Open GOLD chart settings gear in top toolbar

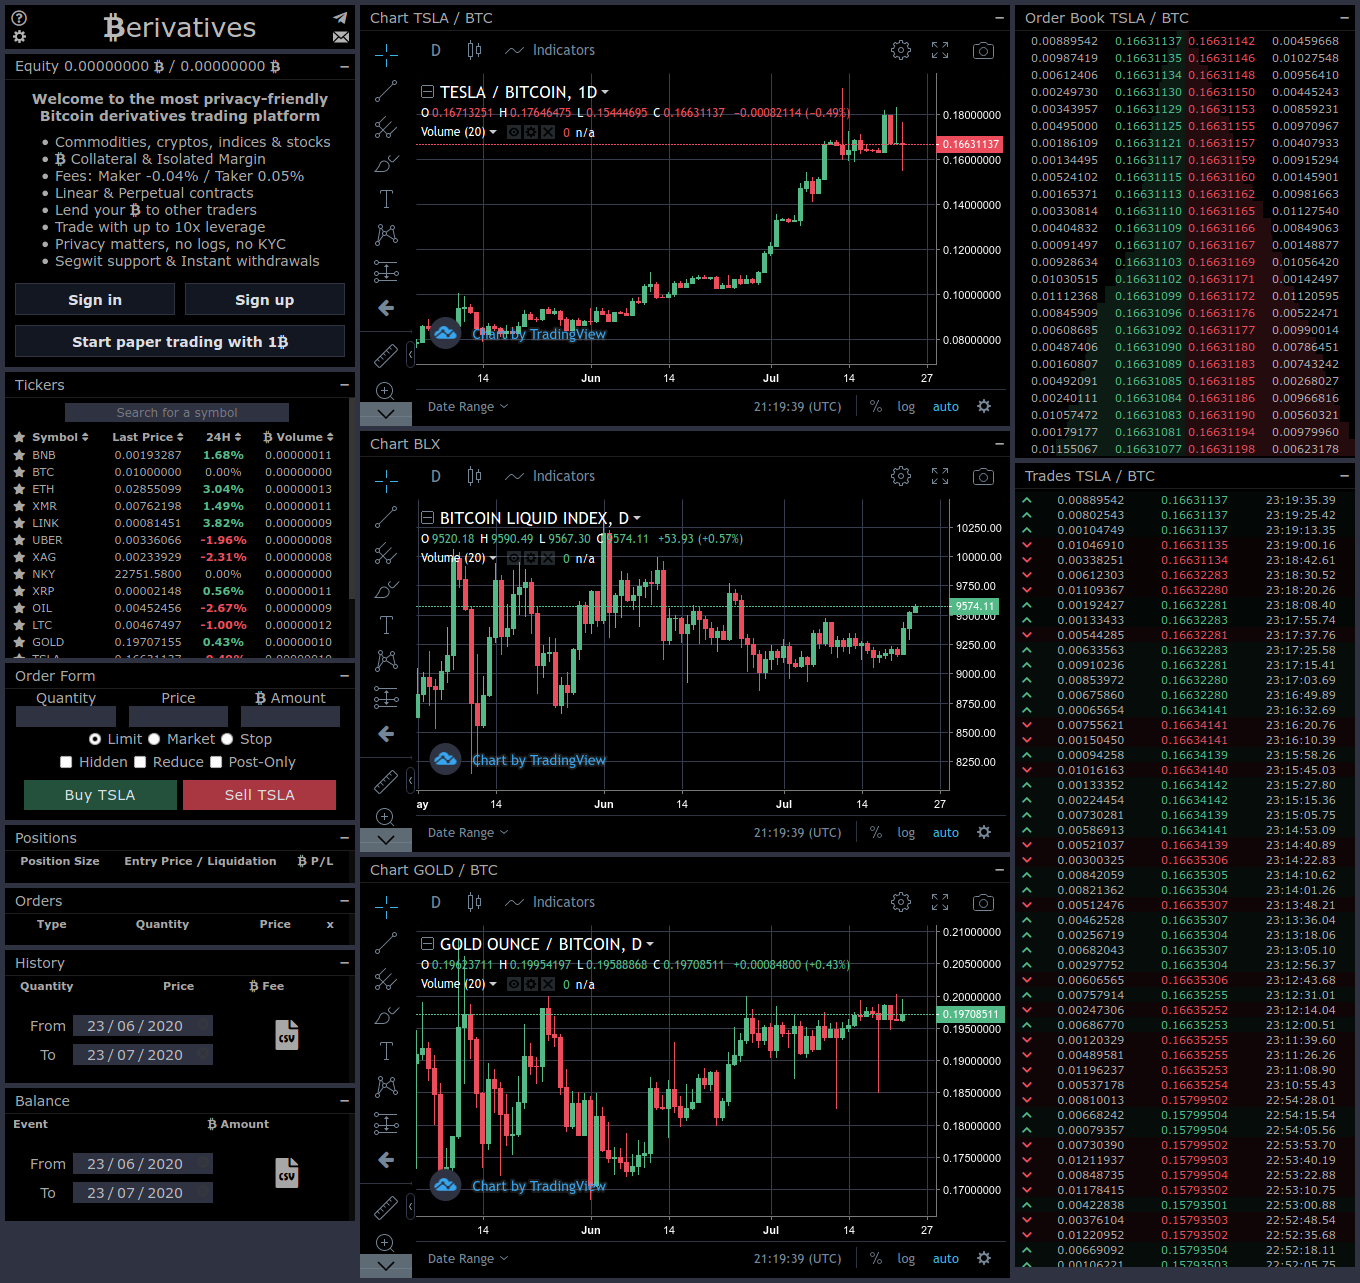901,902
